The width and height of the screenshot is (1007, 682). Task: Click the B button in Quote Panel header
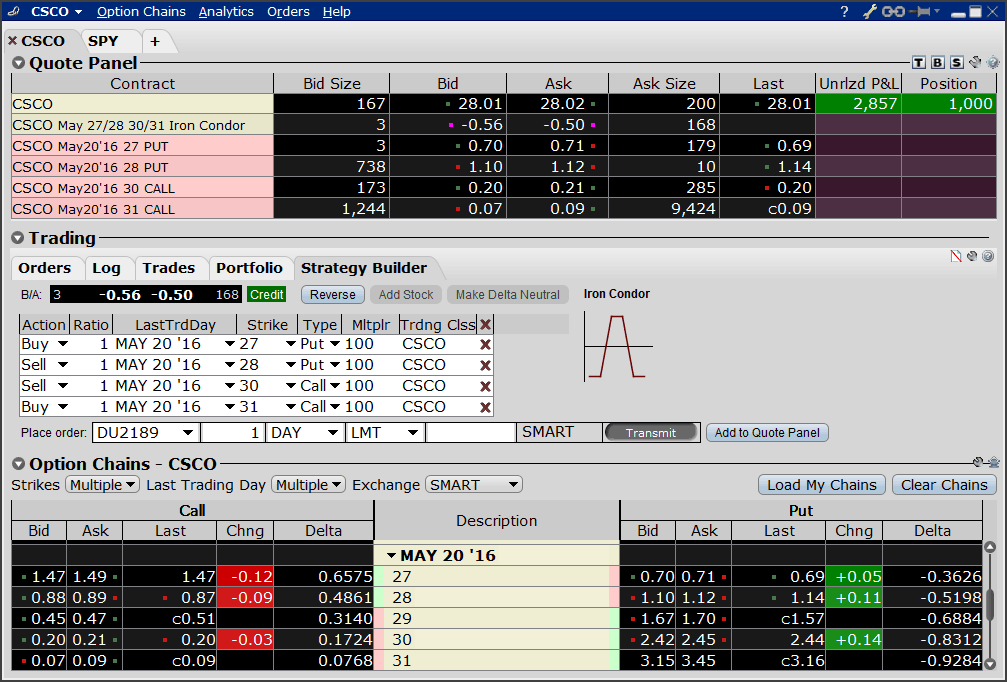pos(938,62)
